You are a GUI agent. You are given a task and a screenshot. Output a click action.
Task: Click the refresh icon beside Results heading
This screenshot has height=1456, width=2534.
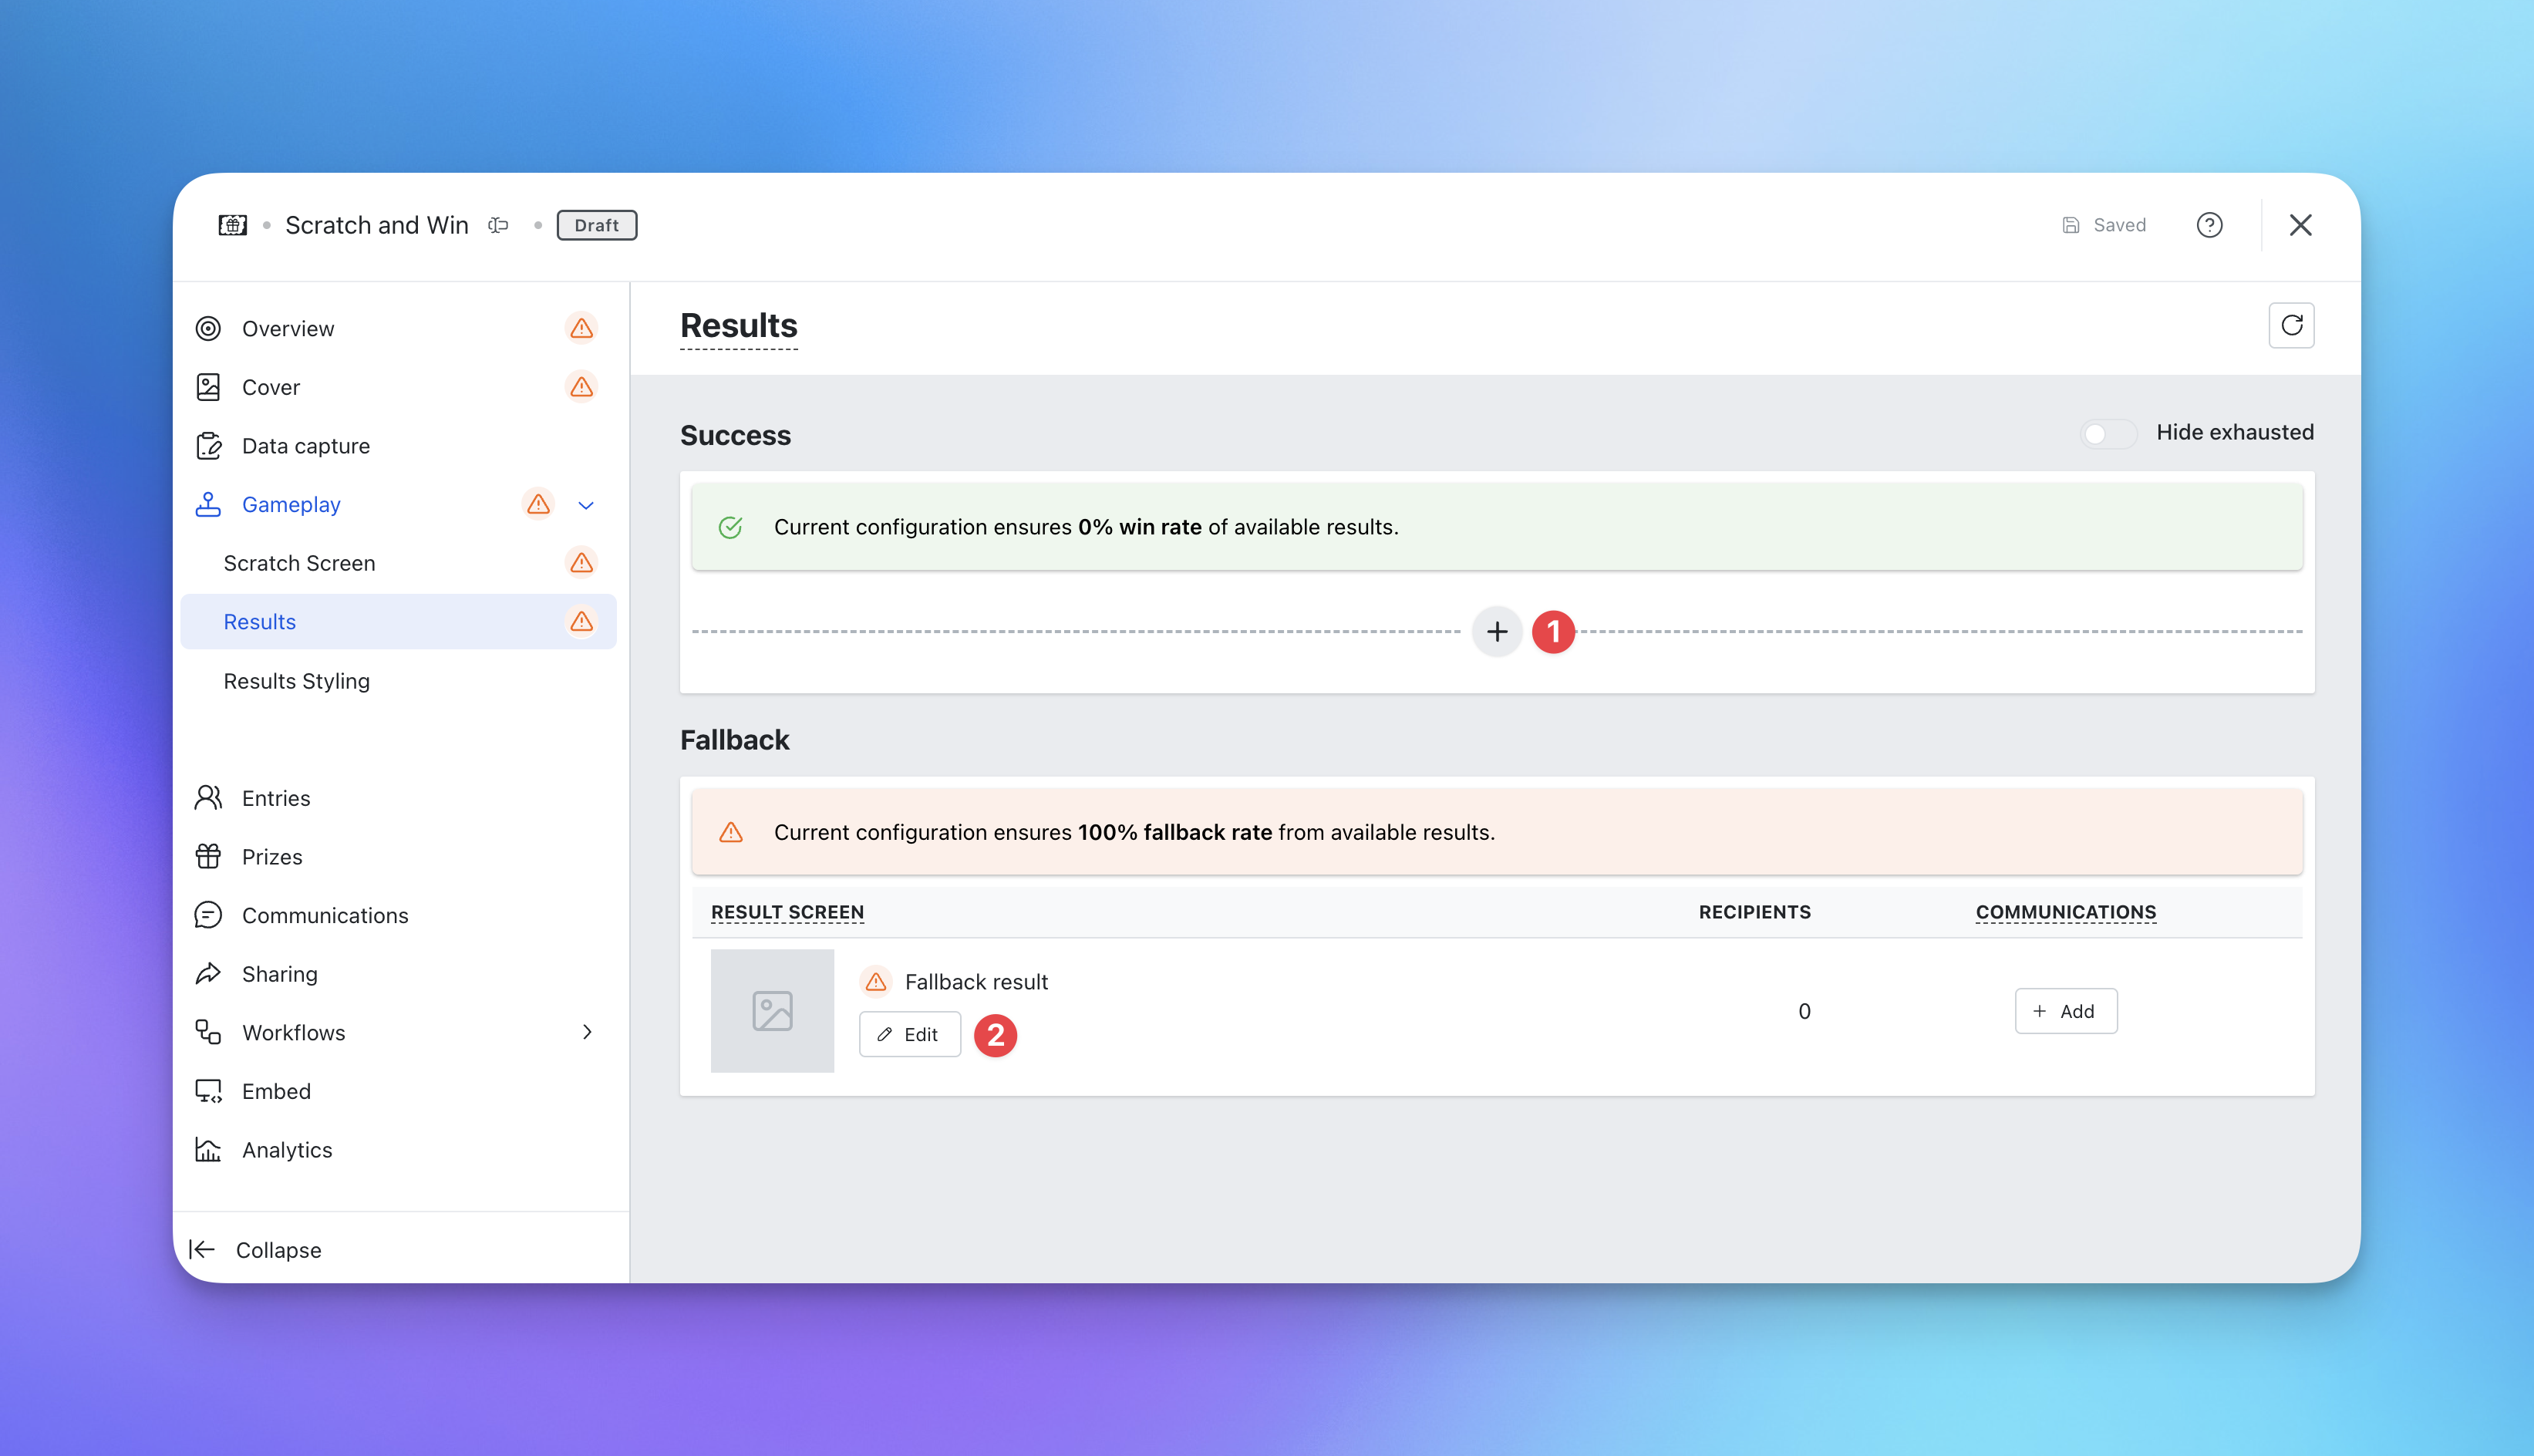pos(2290,325)
